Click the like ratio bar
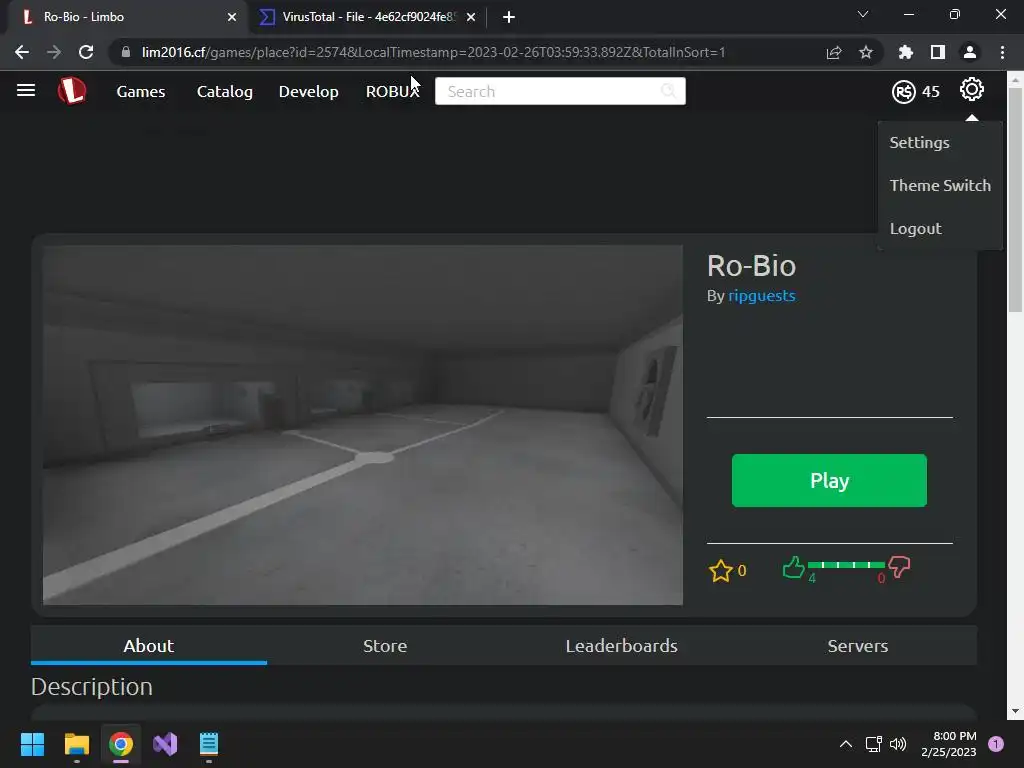 (x=846, y=565)
